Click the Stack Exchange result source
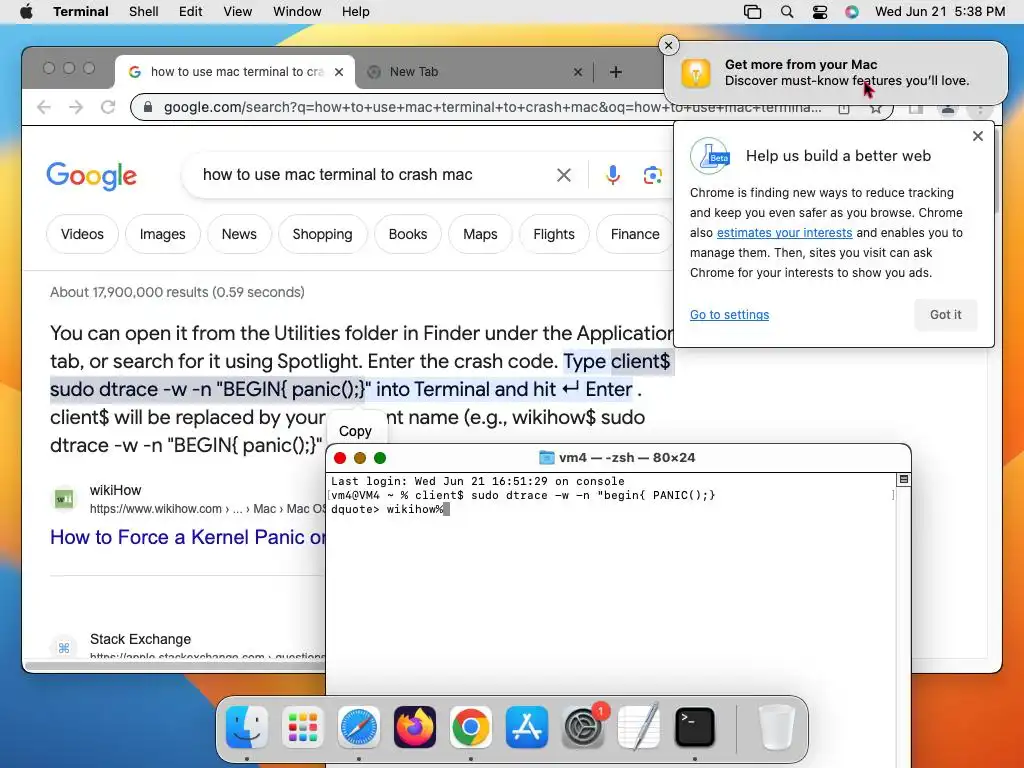 pos(140,639)
